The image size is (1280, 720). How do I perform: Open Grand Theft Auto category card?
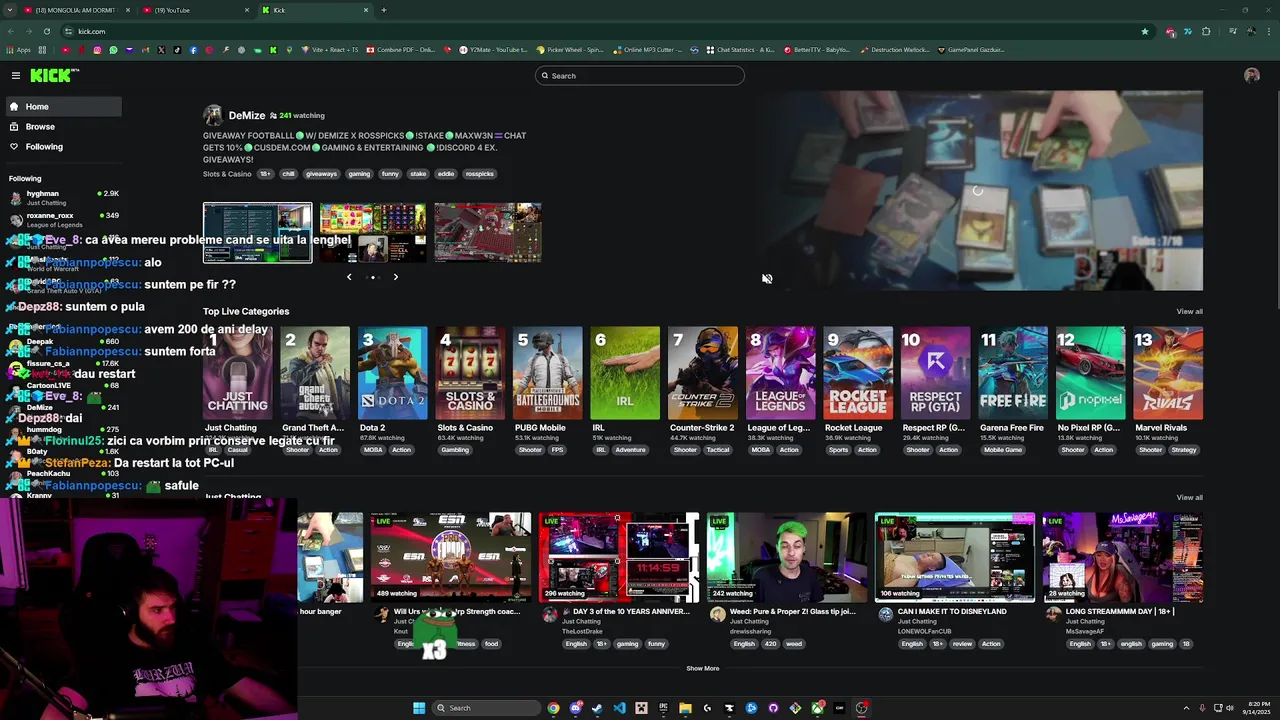point(315,373)
